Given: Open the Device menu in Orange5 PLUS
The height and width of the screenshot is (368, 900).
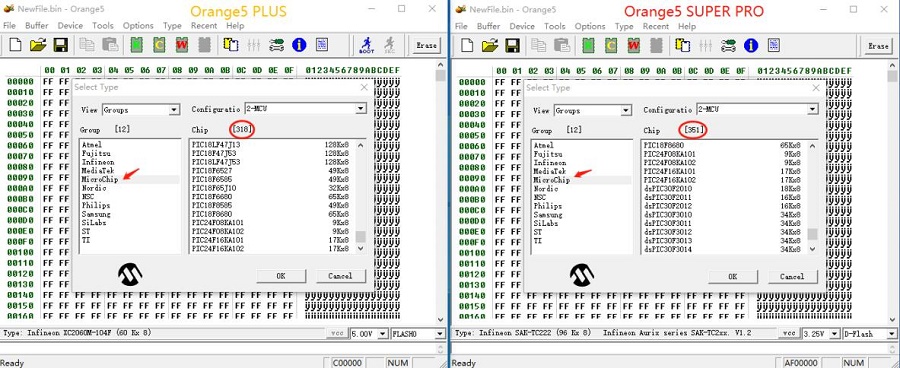Looking at the screenshot, I should tap(70, 26).
